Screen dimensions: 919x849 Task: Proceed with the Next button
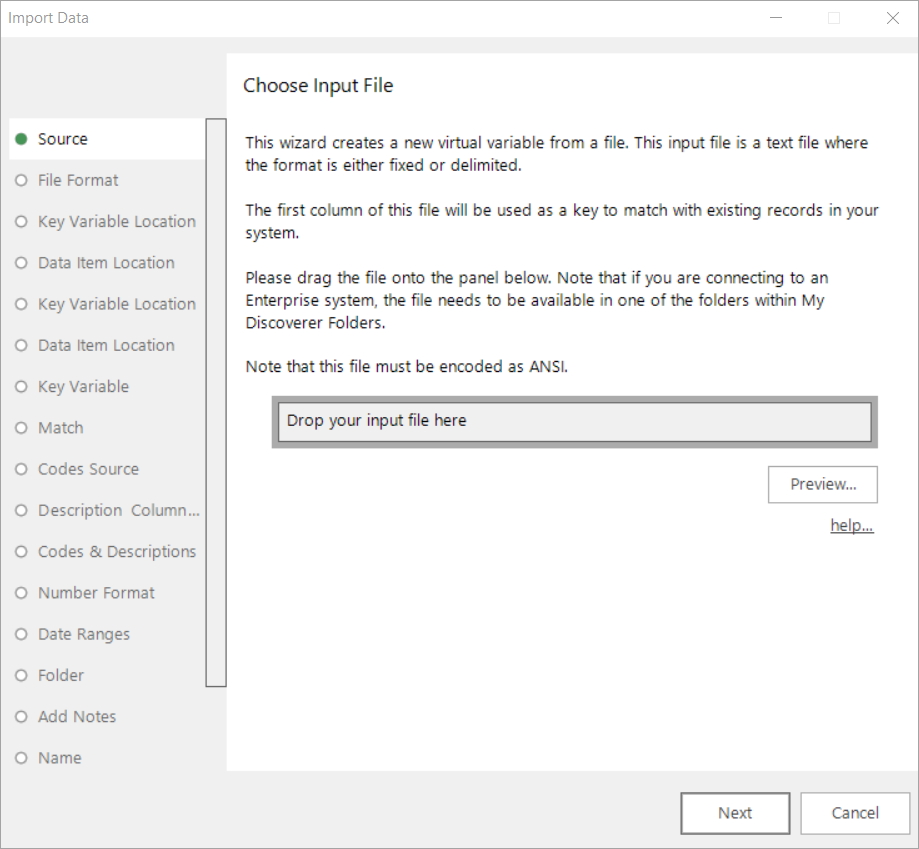tap(735, 813)
